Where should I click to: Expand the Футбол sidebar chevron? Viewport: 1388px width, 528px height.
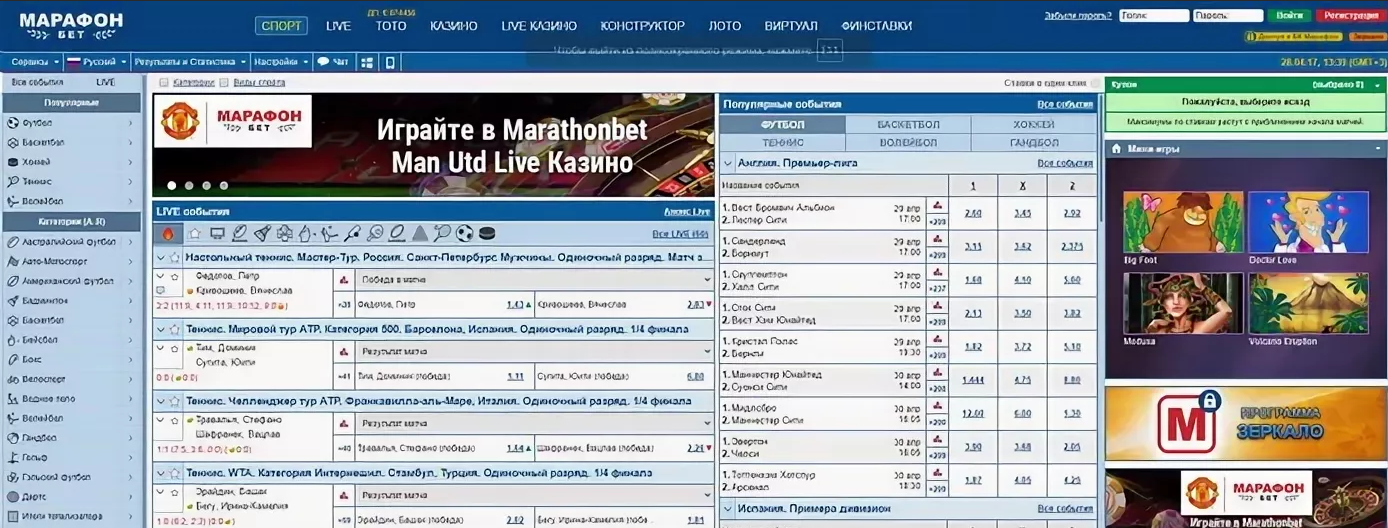130,123
